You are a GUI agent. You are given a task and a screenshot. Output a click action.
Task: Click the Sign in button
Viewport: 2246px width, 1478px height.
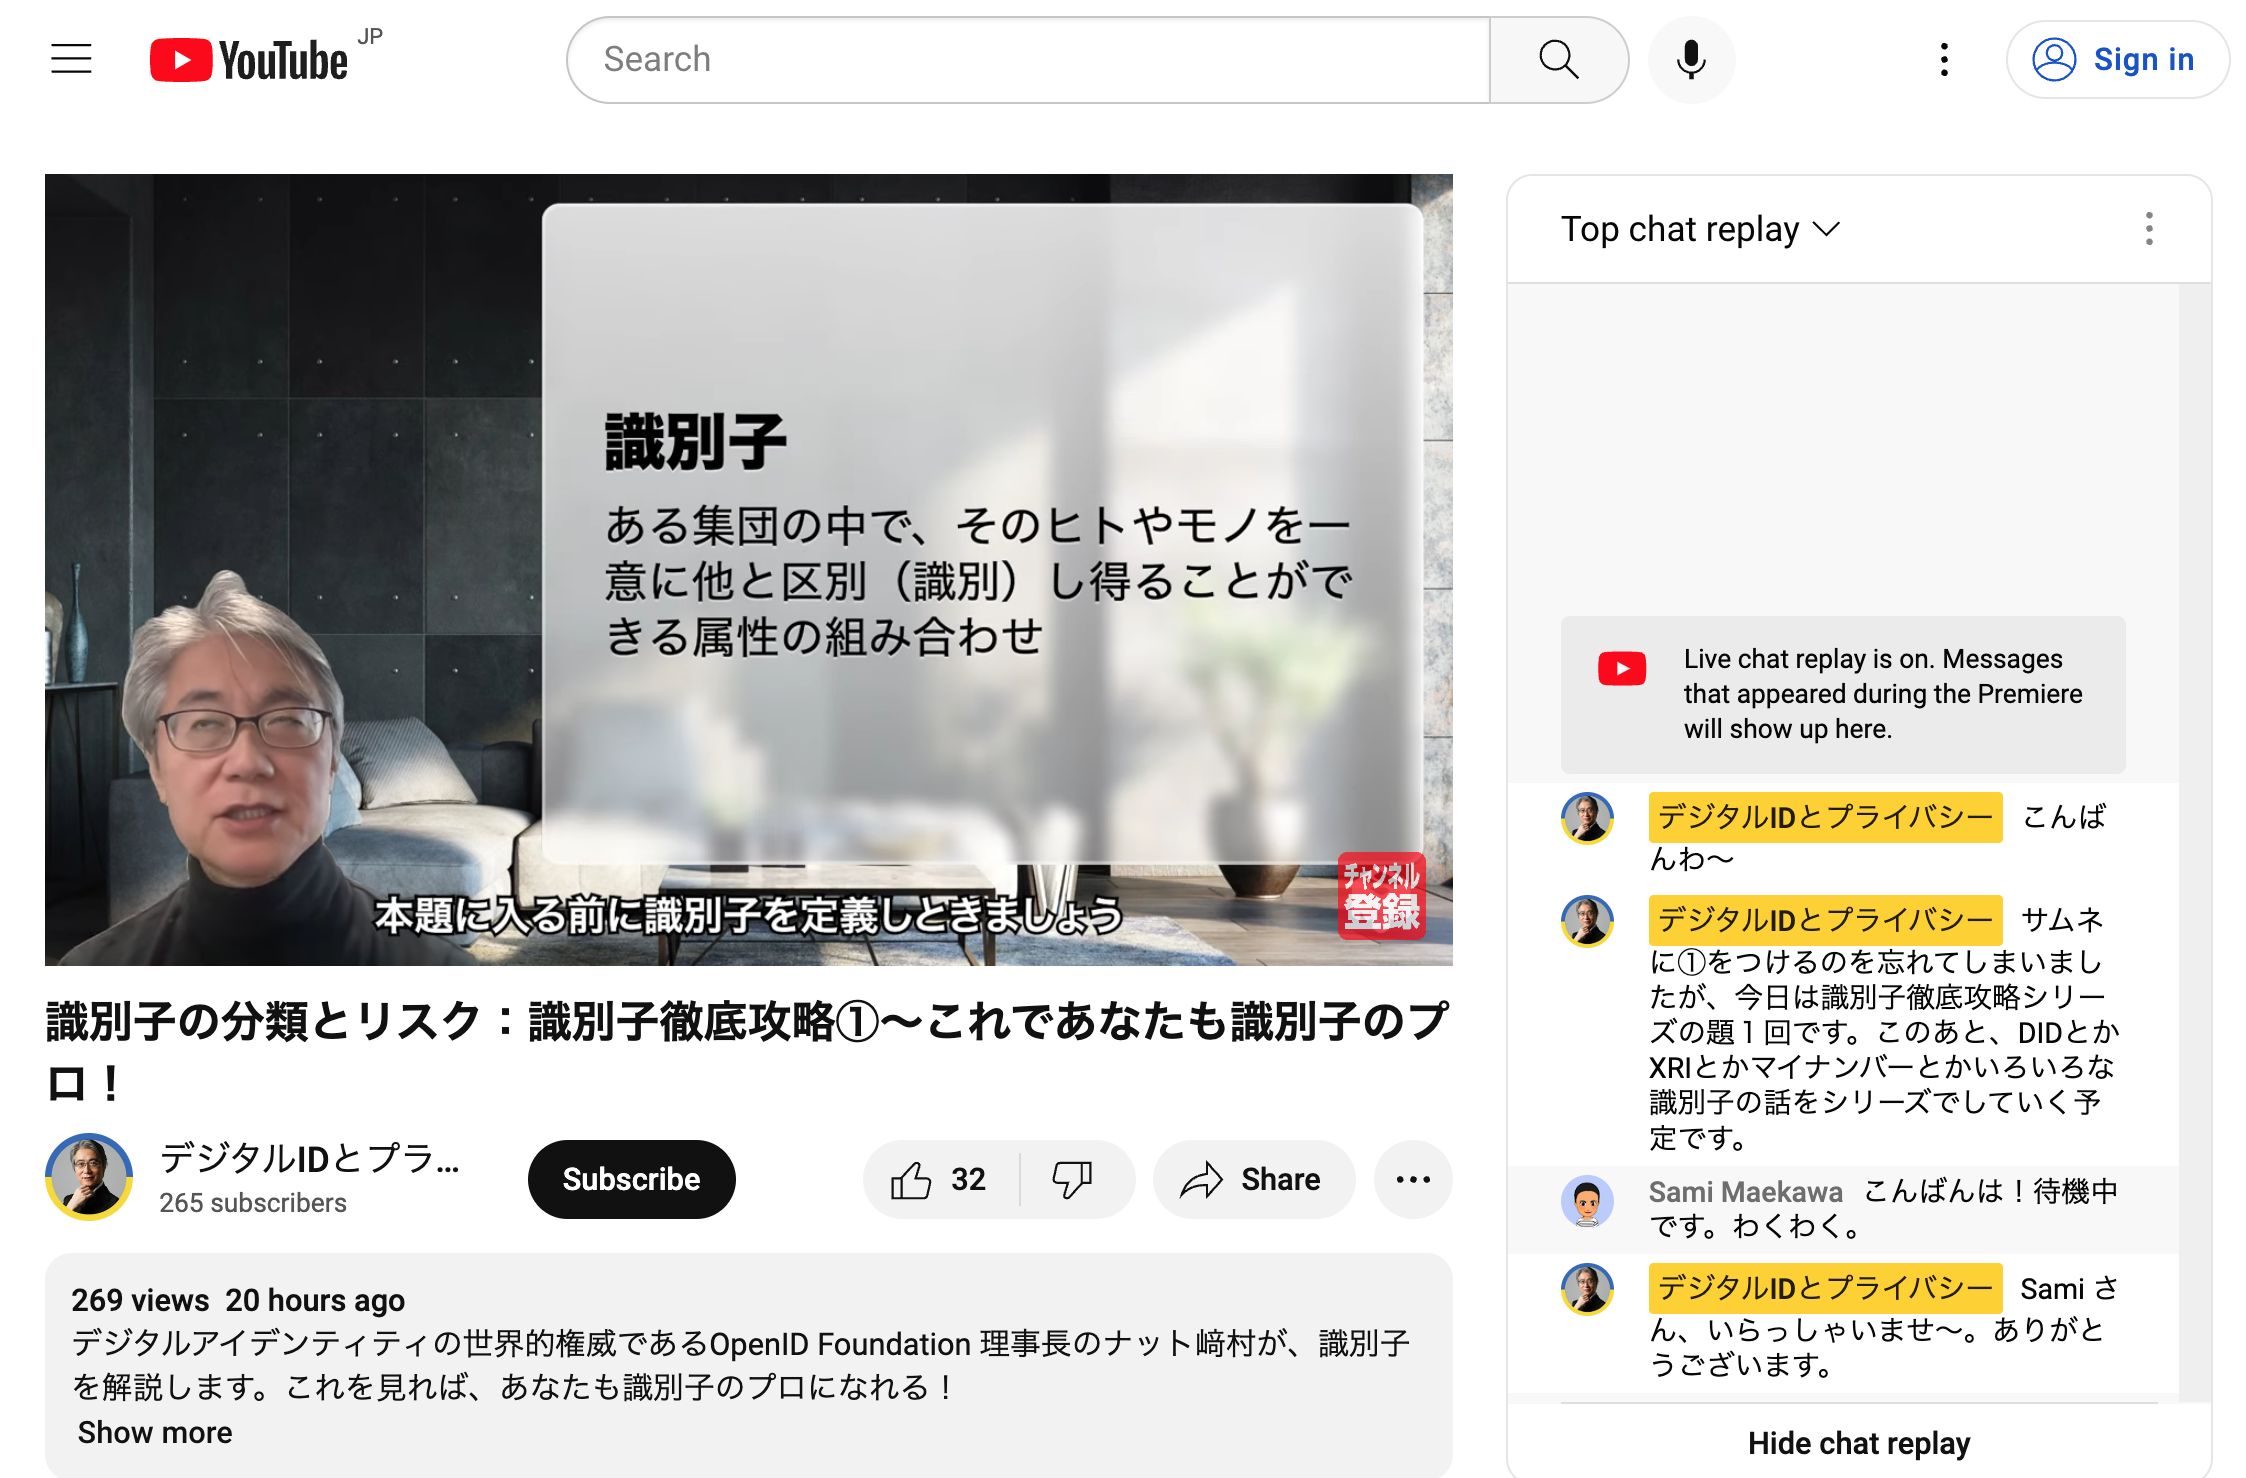2117,60
